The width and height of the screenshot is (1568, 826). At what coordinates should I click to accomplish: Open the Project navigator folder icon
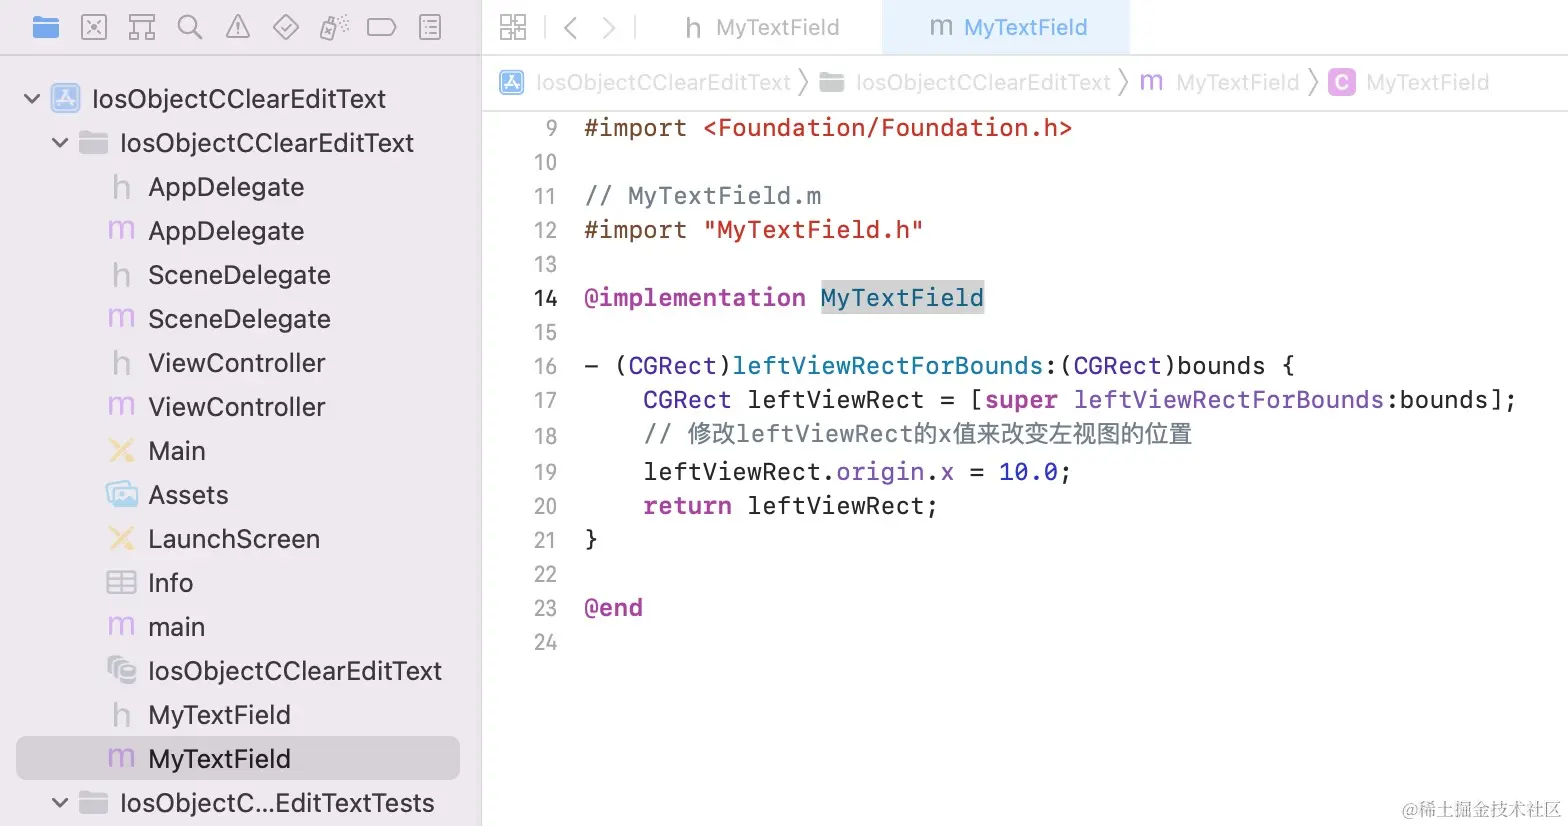(x=46, y=27)
